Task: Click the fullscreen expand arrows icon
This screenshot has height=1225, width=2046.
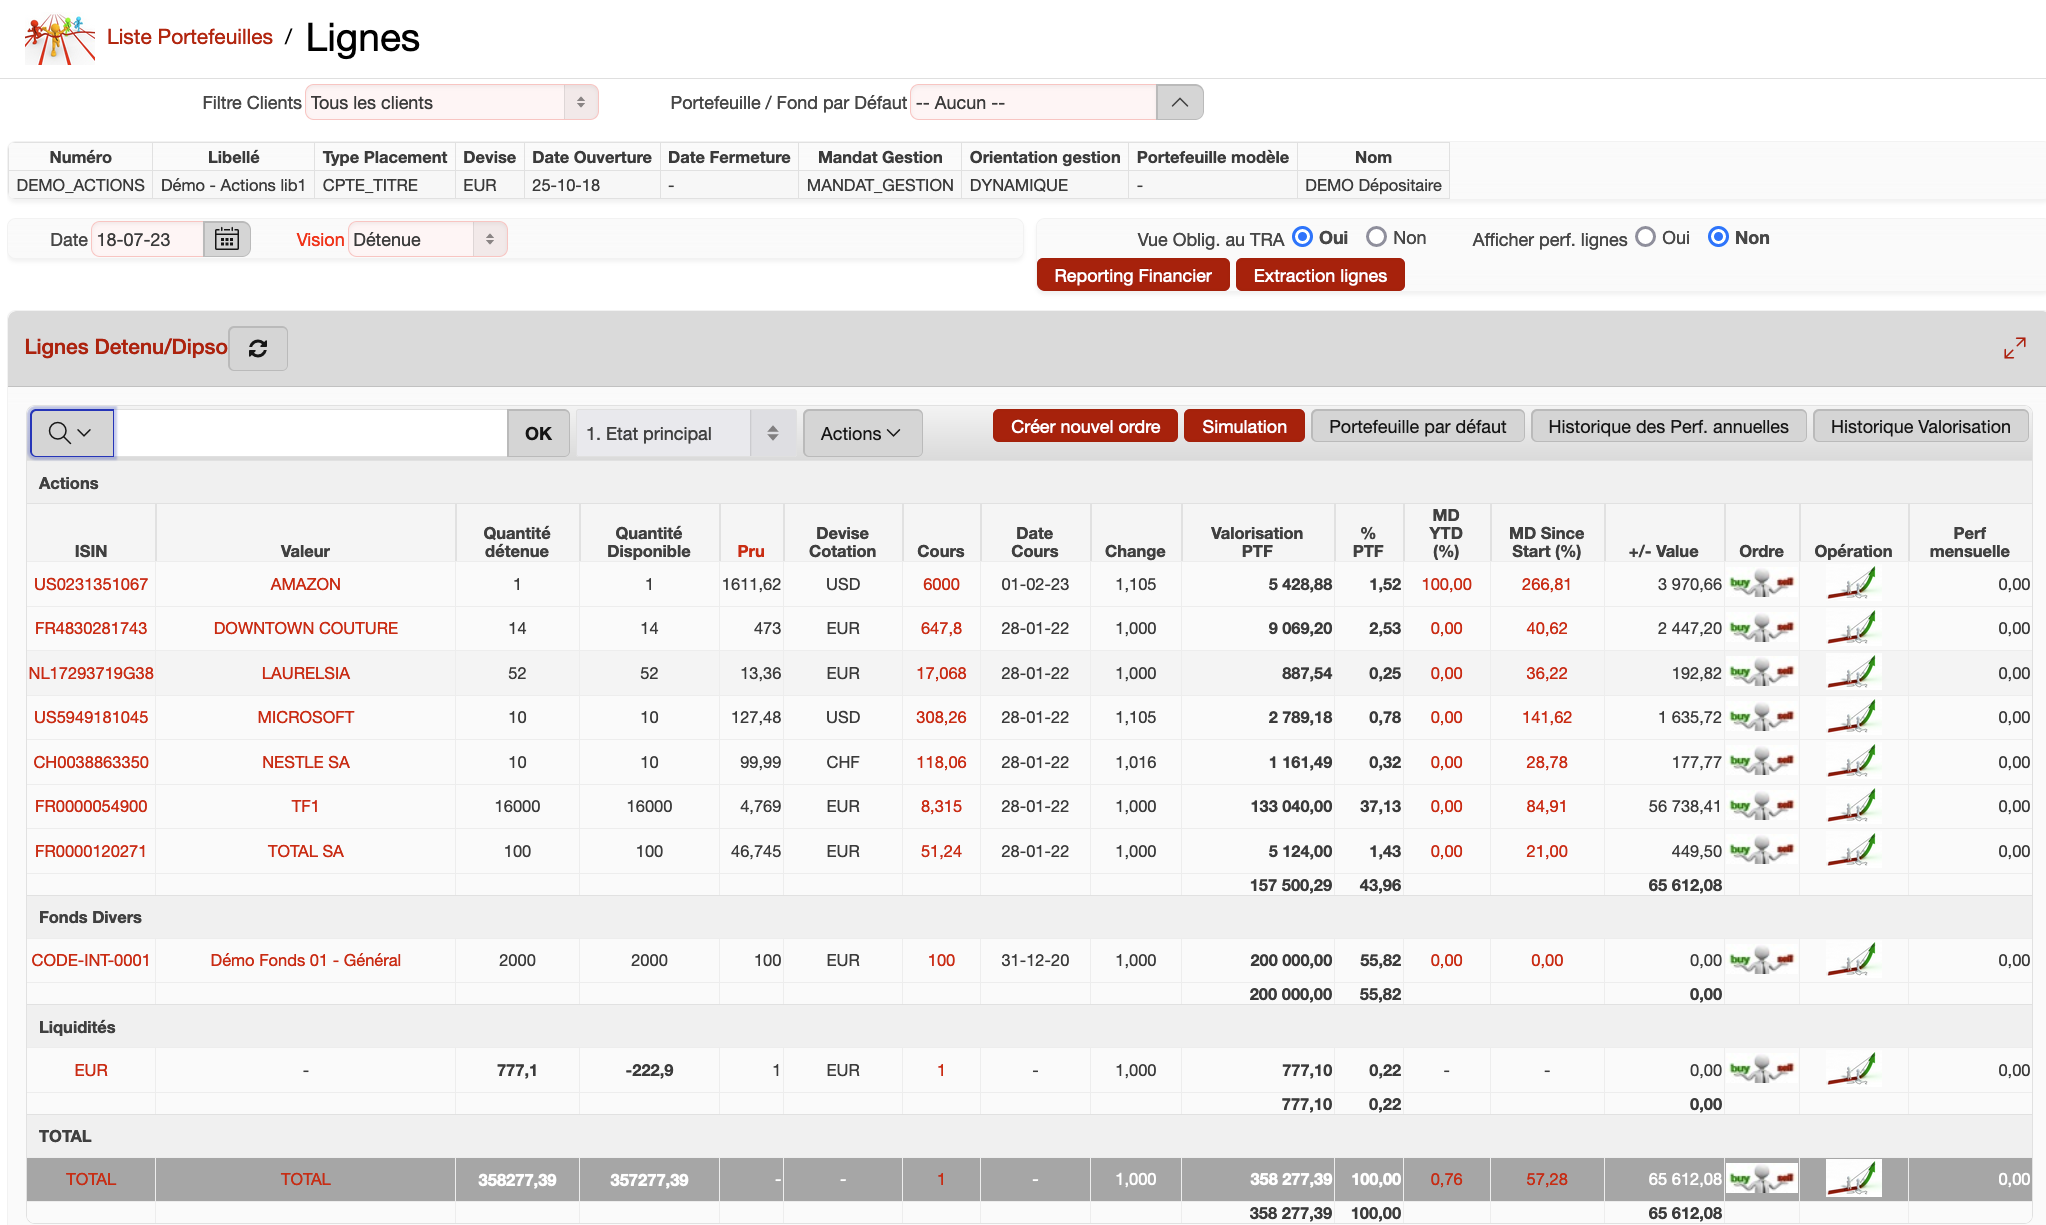Action: point(2014,348)
